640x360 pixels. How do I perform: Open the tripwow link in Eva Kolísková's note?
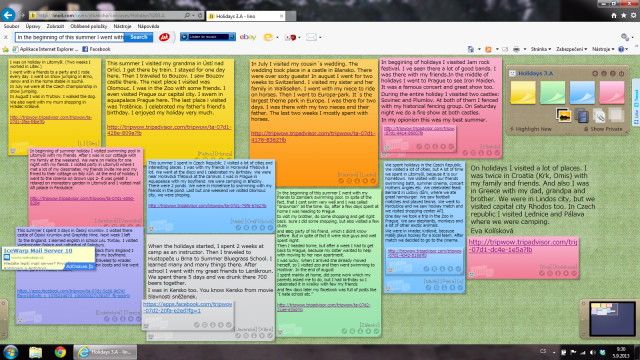coord(523,246)
